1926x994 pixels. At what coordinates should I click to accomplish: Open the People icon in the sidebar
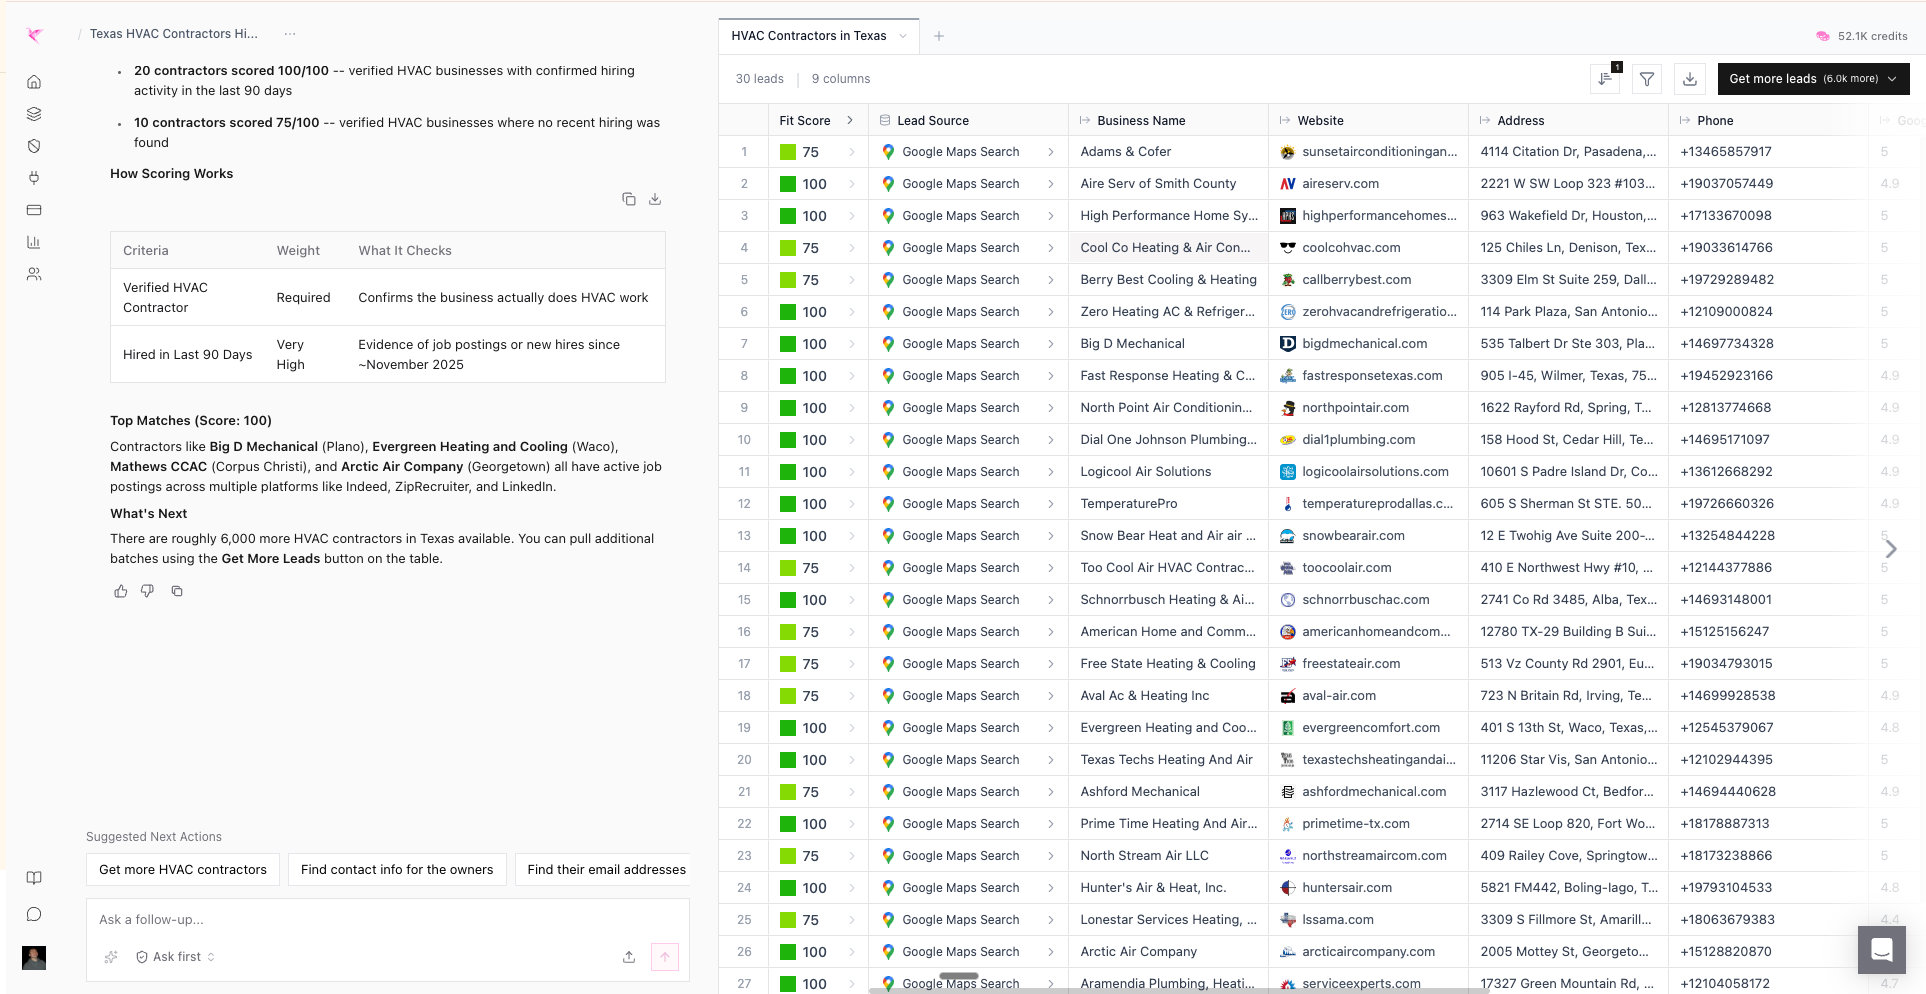34,274
